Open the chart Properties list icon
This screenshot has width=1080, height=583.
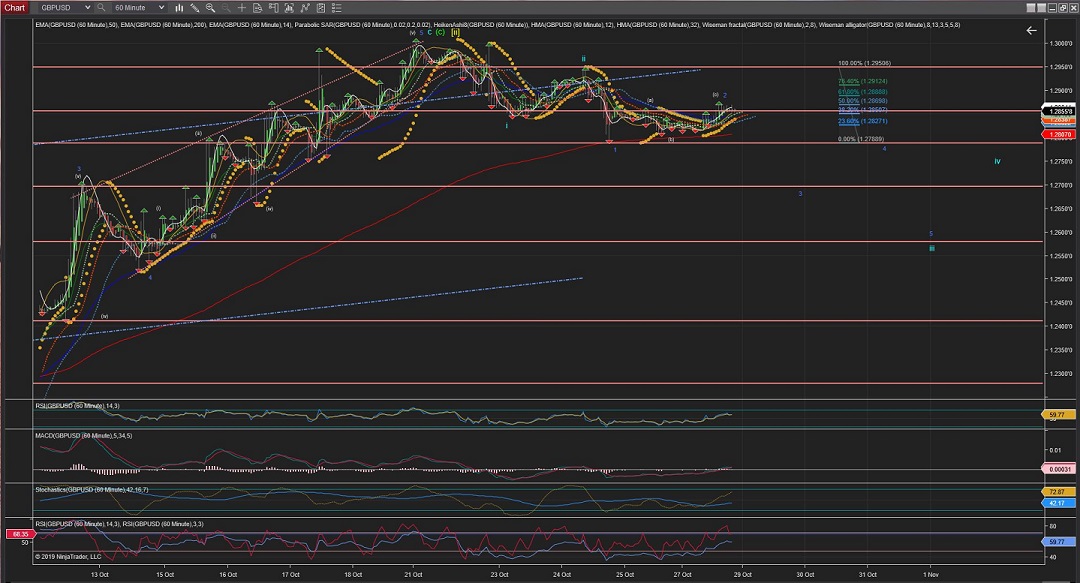click(337, 7)
